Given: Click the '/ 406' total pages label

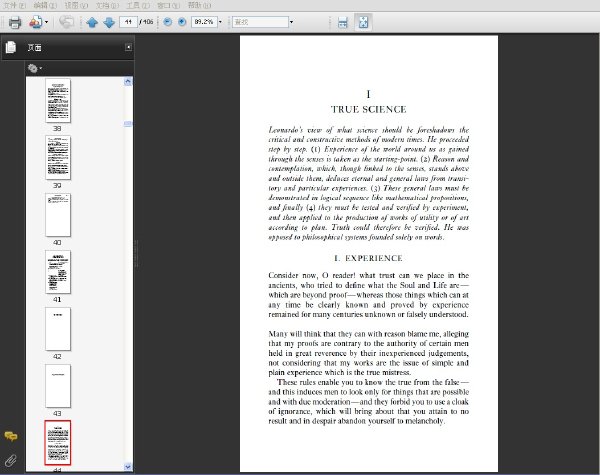Looking at the screenshot, I should point(147,22).
